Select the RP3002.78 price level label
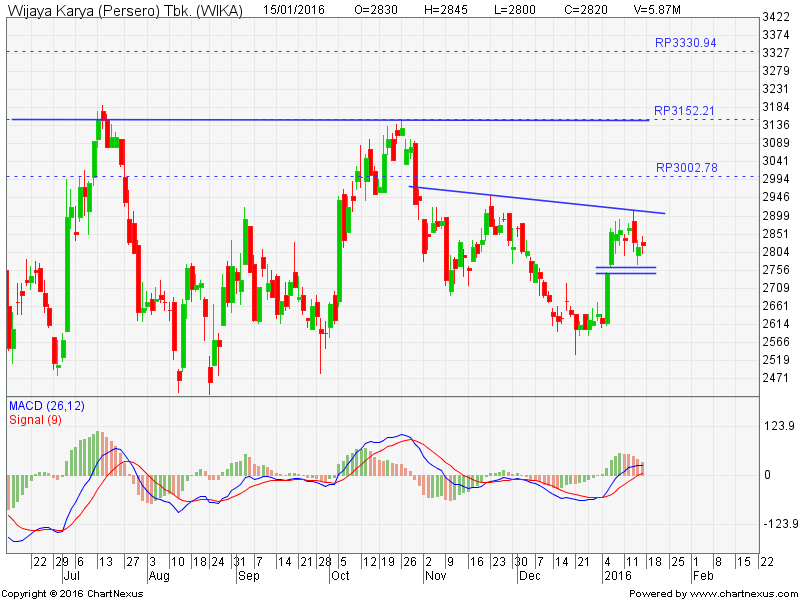The height and width of the screenshot is (600, 800). [x=685, y=168]
